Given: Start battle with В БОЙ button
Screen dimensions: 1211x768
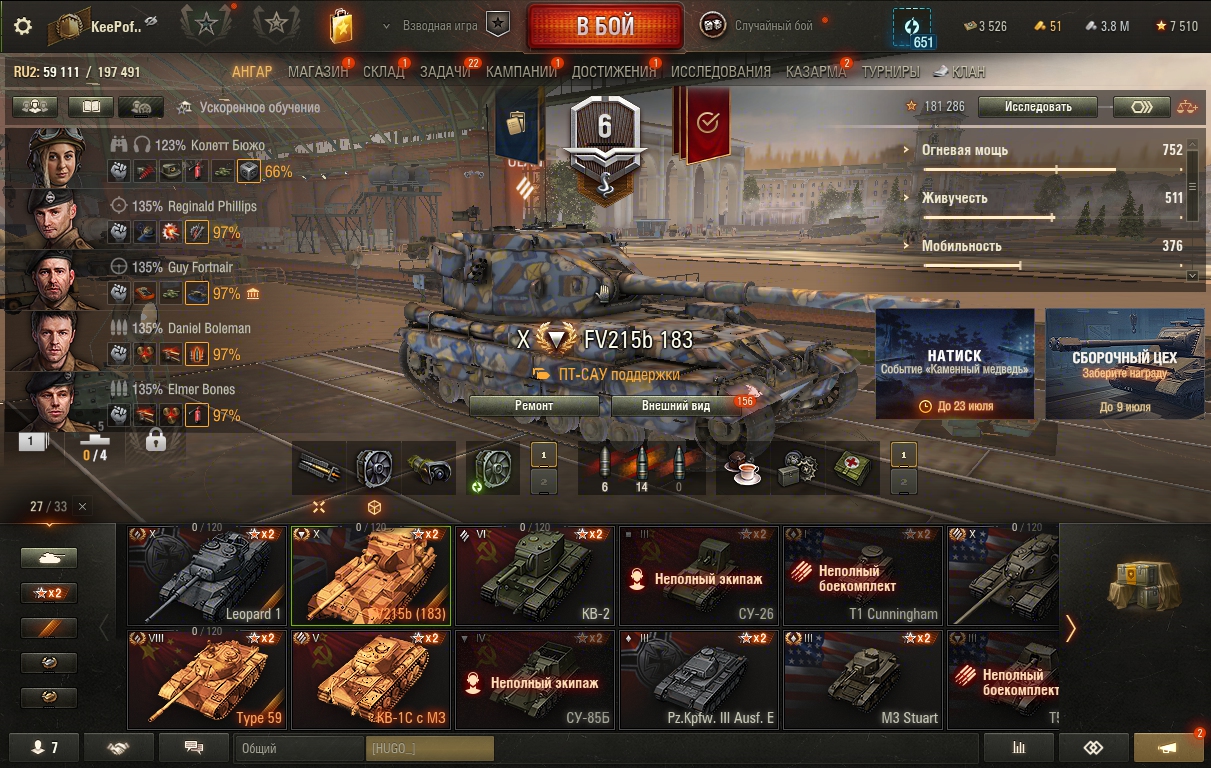Looking at the screenshot, I should point(605,27).
